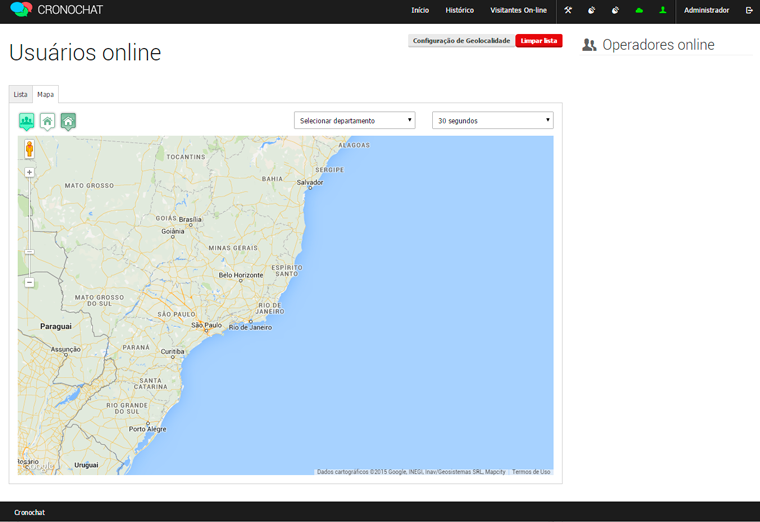Click the Street View pegman on the map
This screenshot has height=522, width=760.
30,149
